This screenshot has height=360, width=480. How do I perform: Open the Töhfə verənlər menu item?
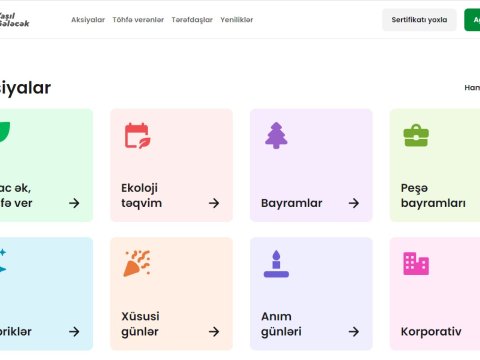(138, 20)
